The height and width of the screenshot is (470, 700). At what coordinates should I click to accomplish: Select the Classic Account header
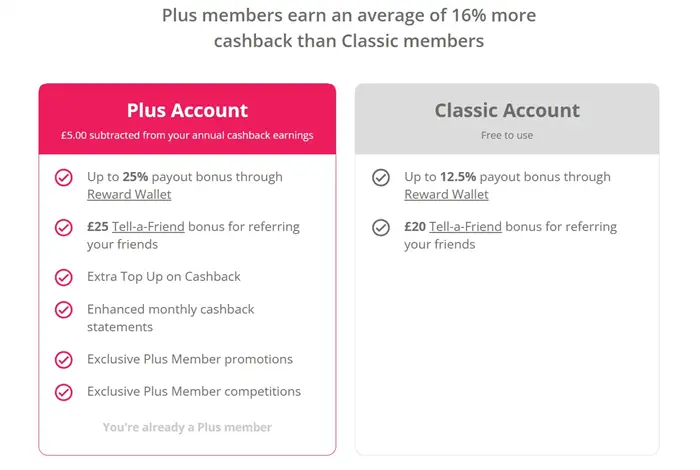pyautogui.click(x=507, y=110)
